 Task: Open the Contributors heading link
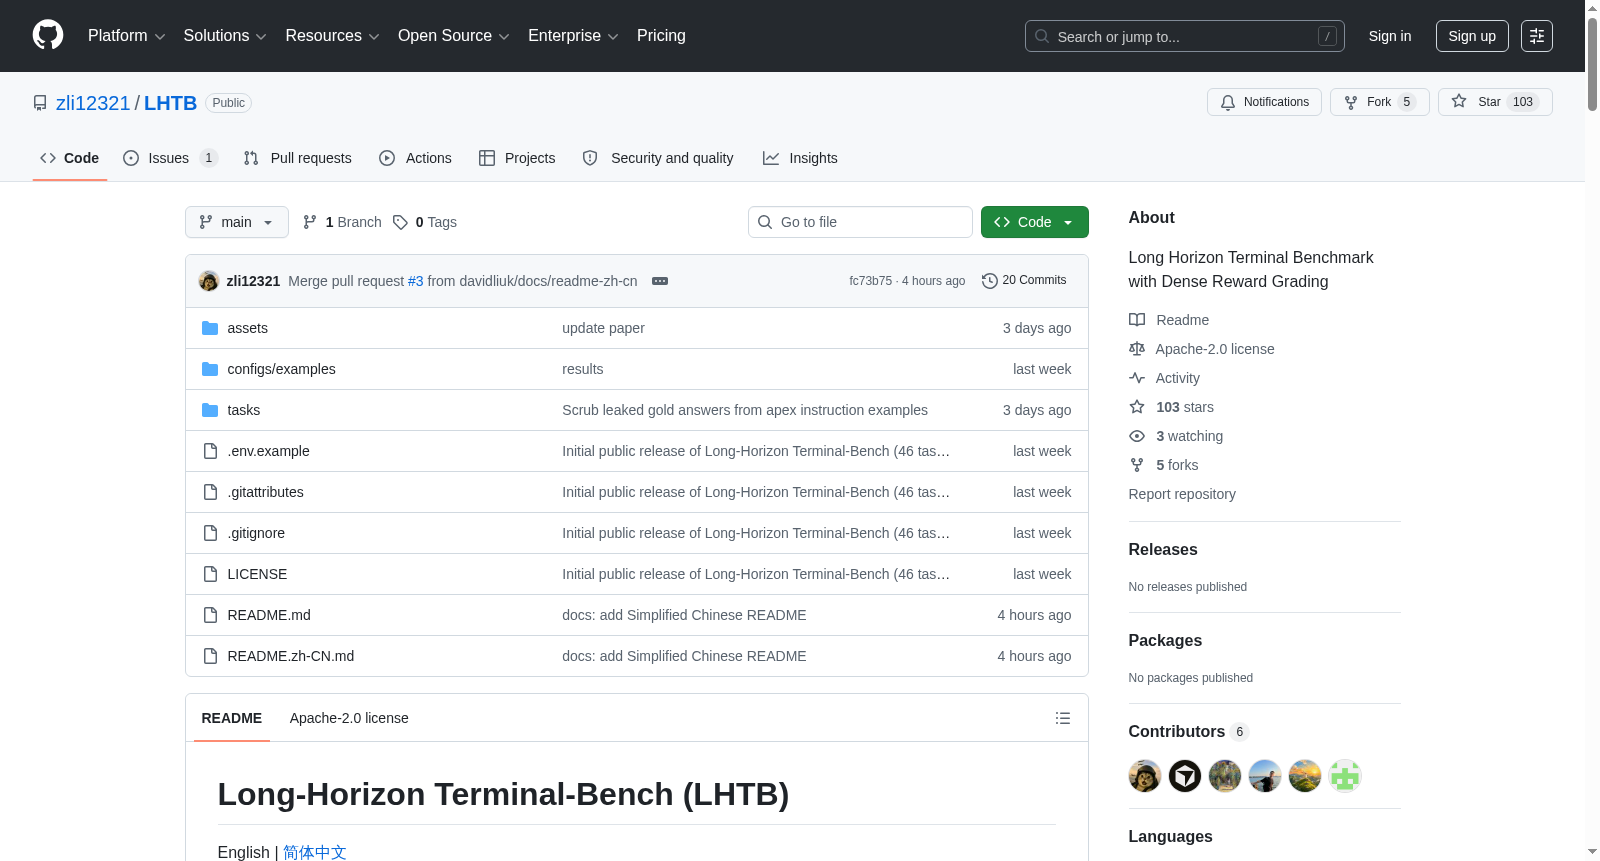(1188, 731)
